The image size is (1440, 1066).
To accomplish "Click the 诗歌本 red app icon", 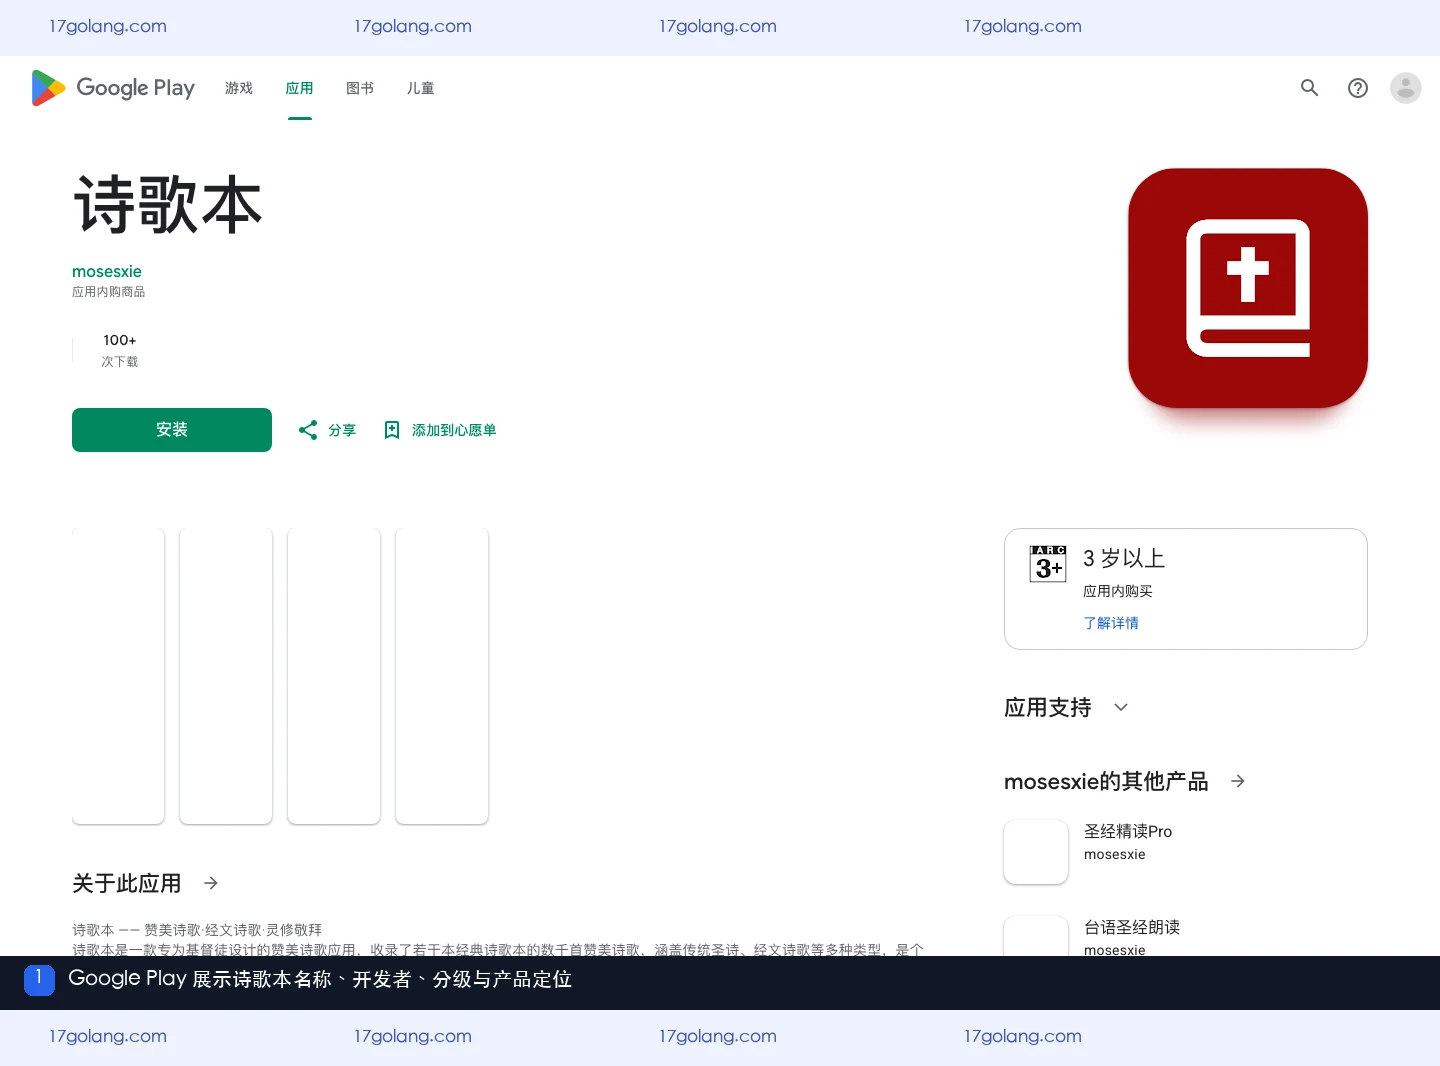I will (x=1247, y=288).
